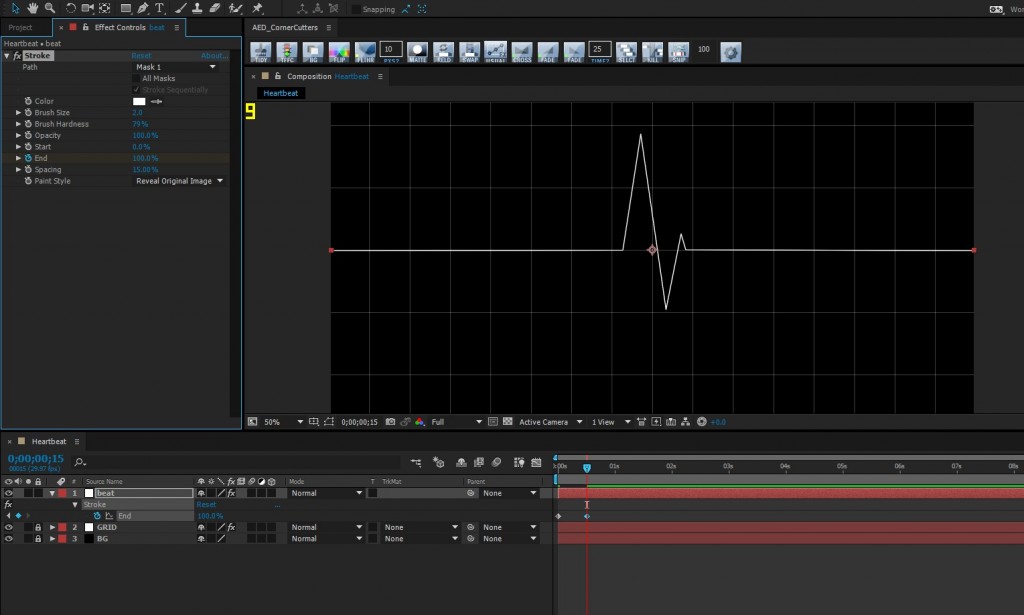Expand the Brush Size property
Viewport: 1024px width, 615px height.
(18, 113)
